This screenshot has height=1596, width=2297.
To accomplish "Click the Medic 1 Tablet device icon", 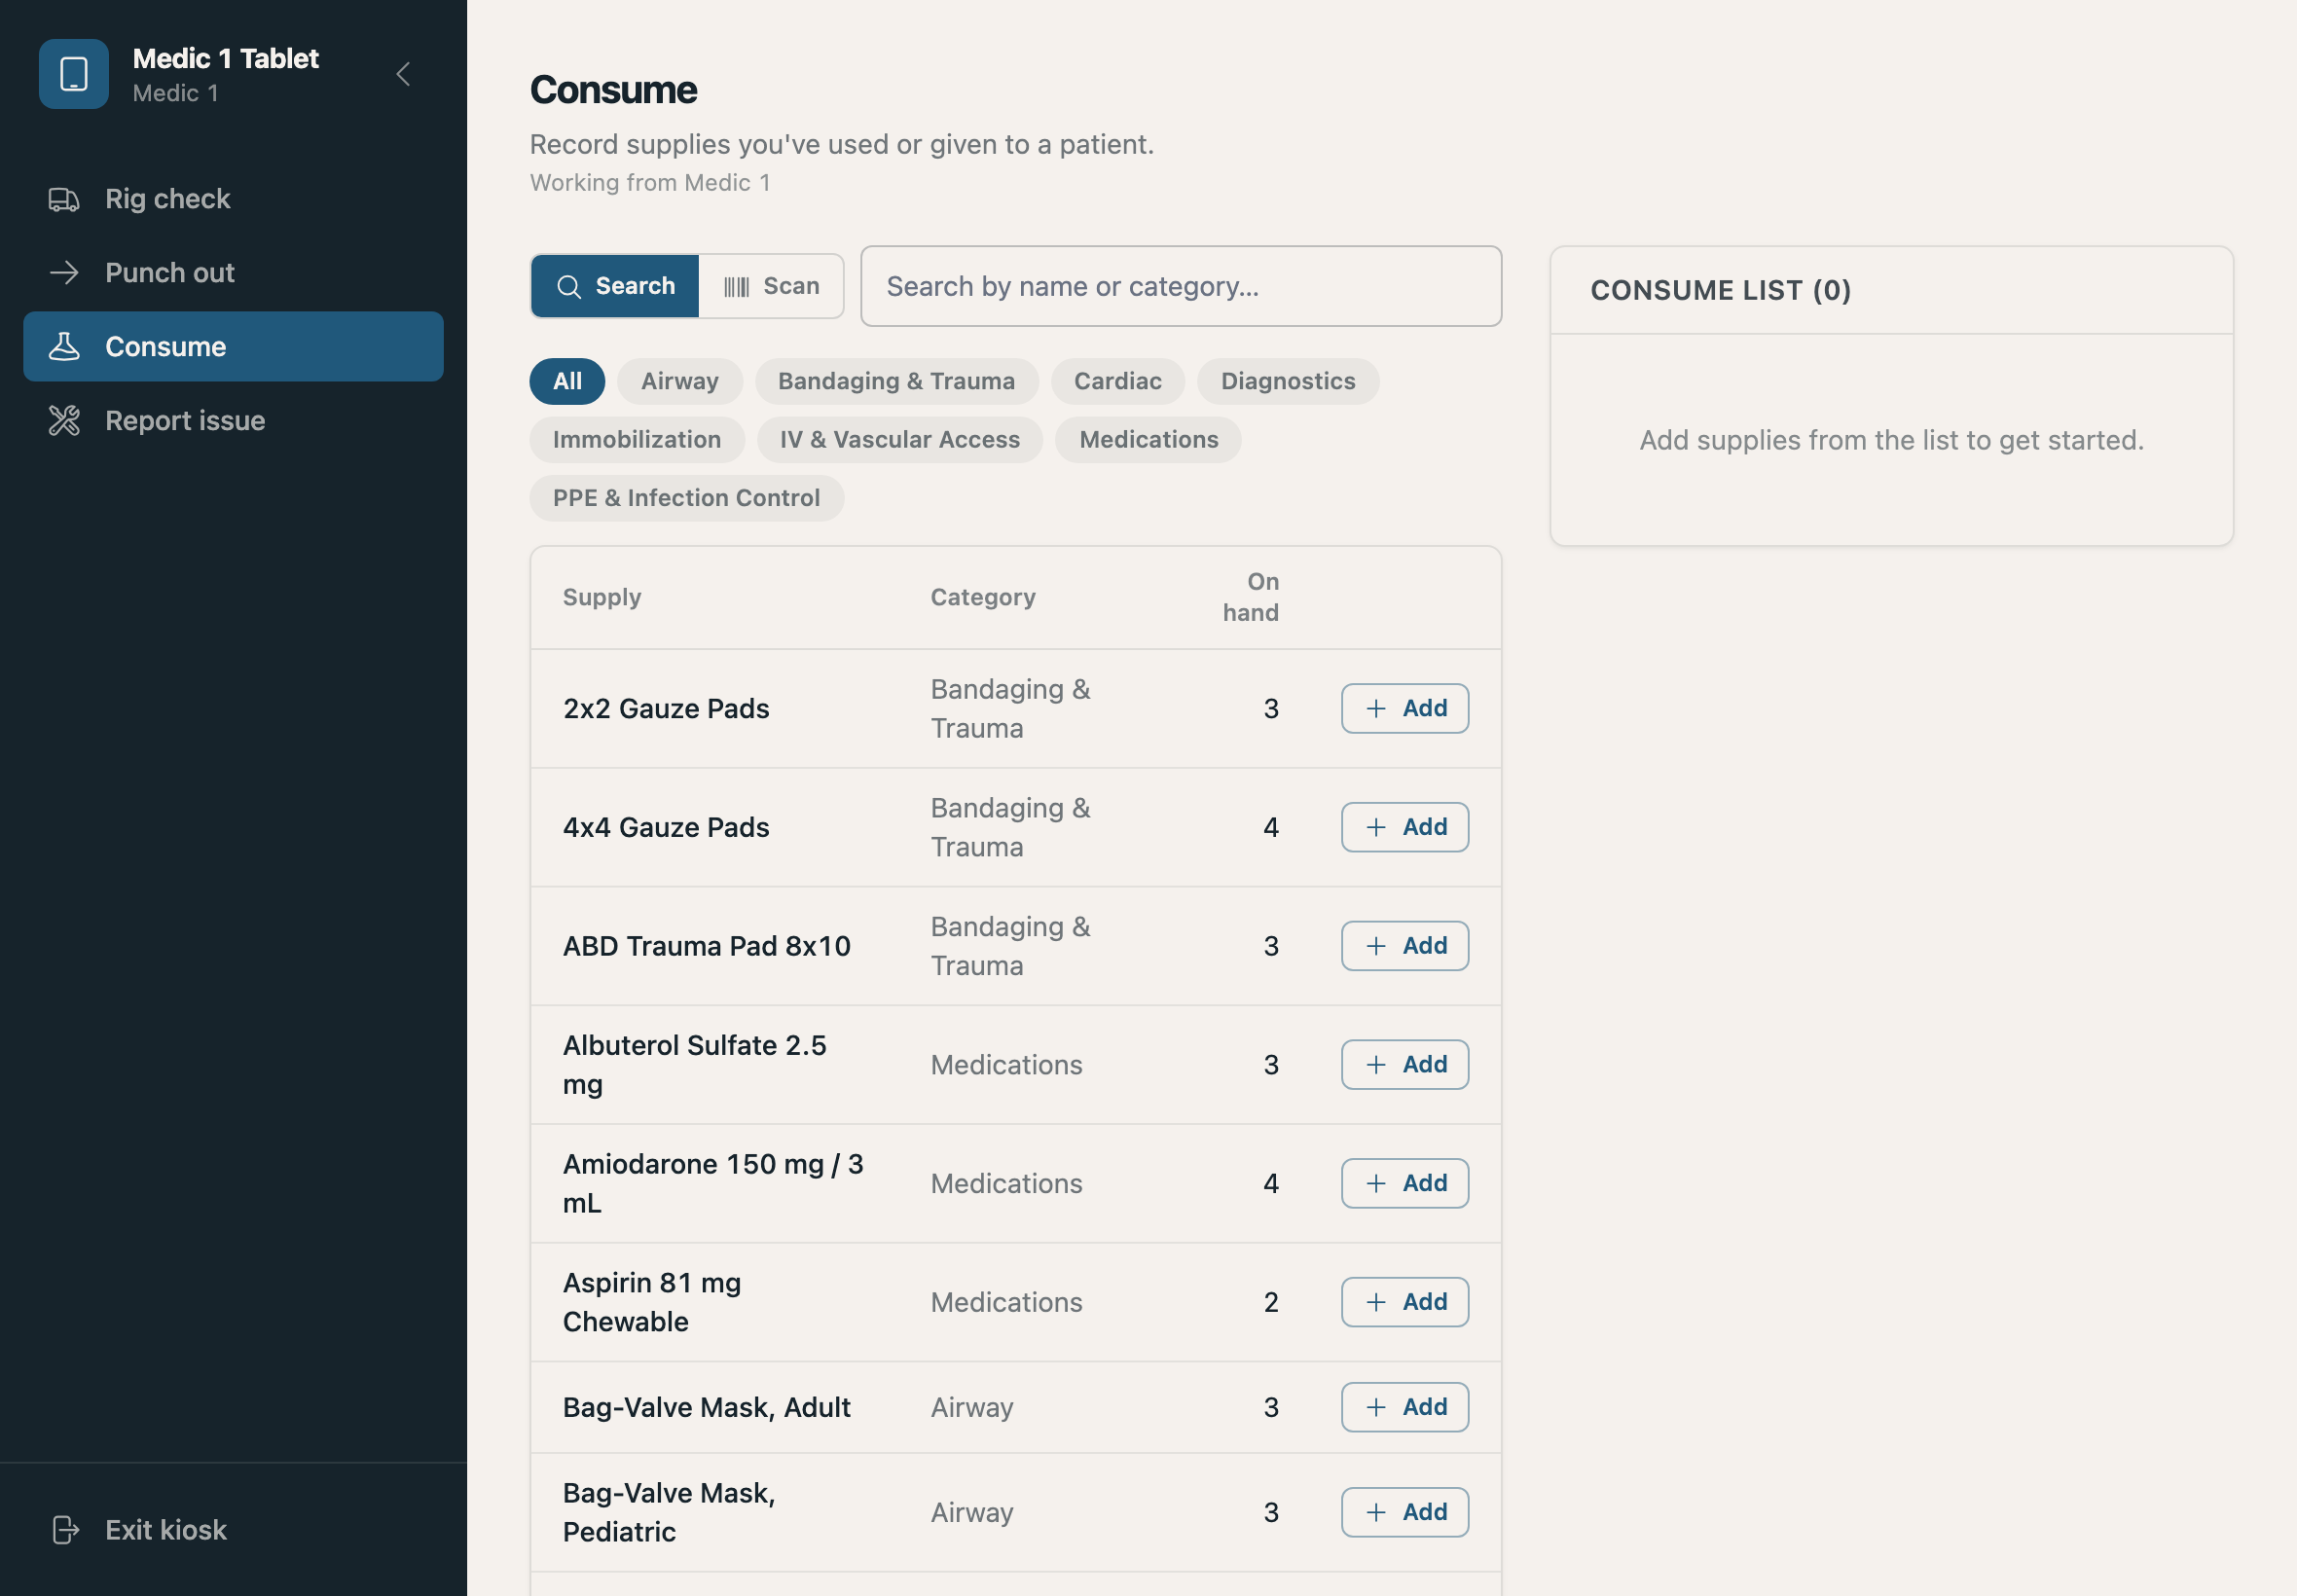I will tap(74, 74).
